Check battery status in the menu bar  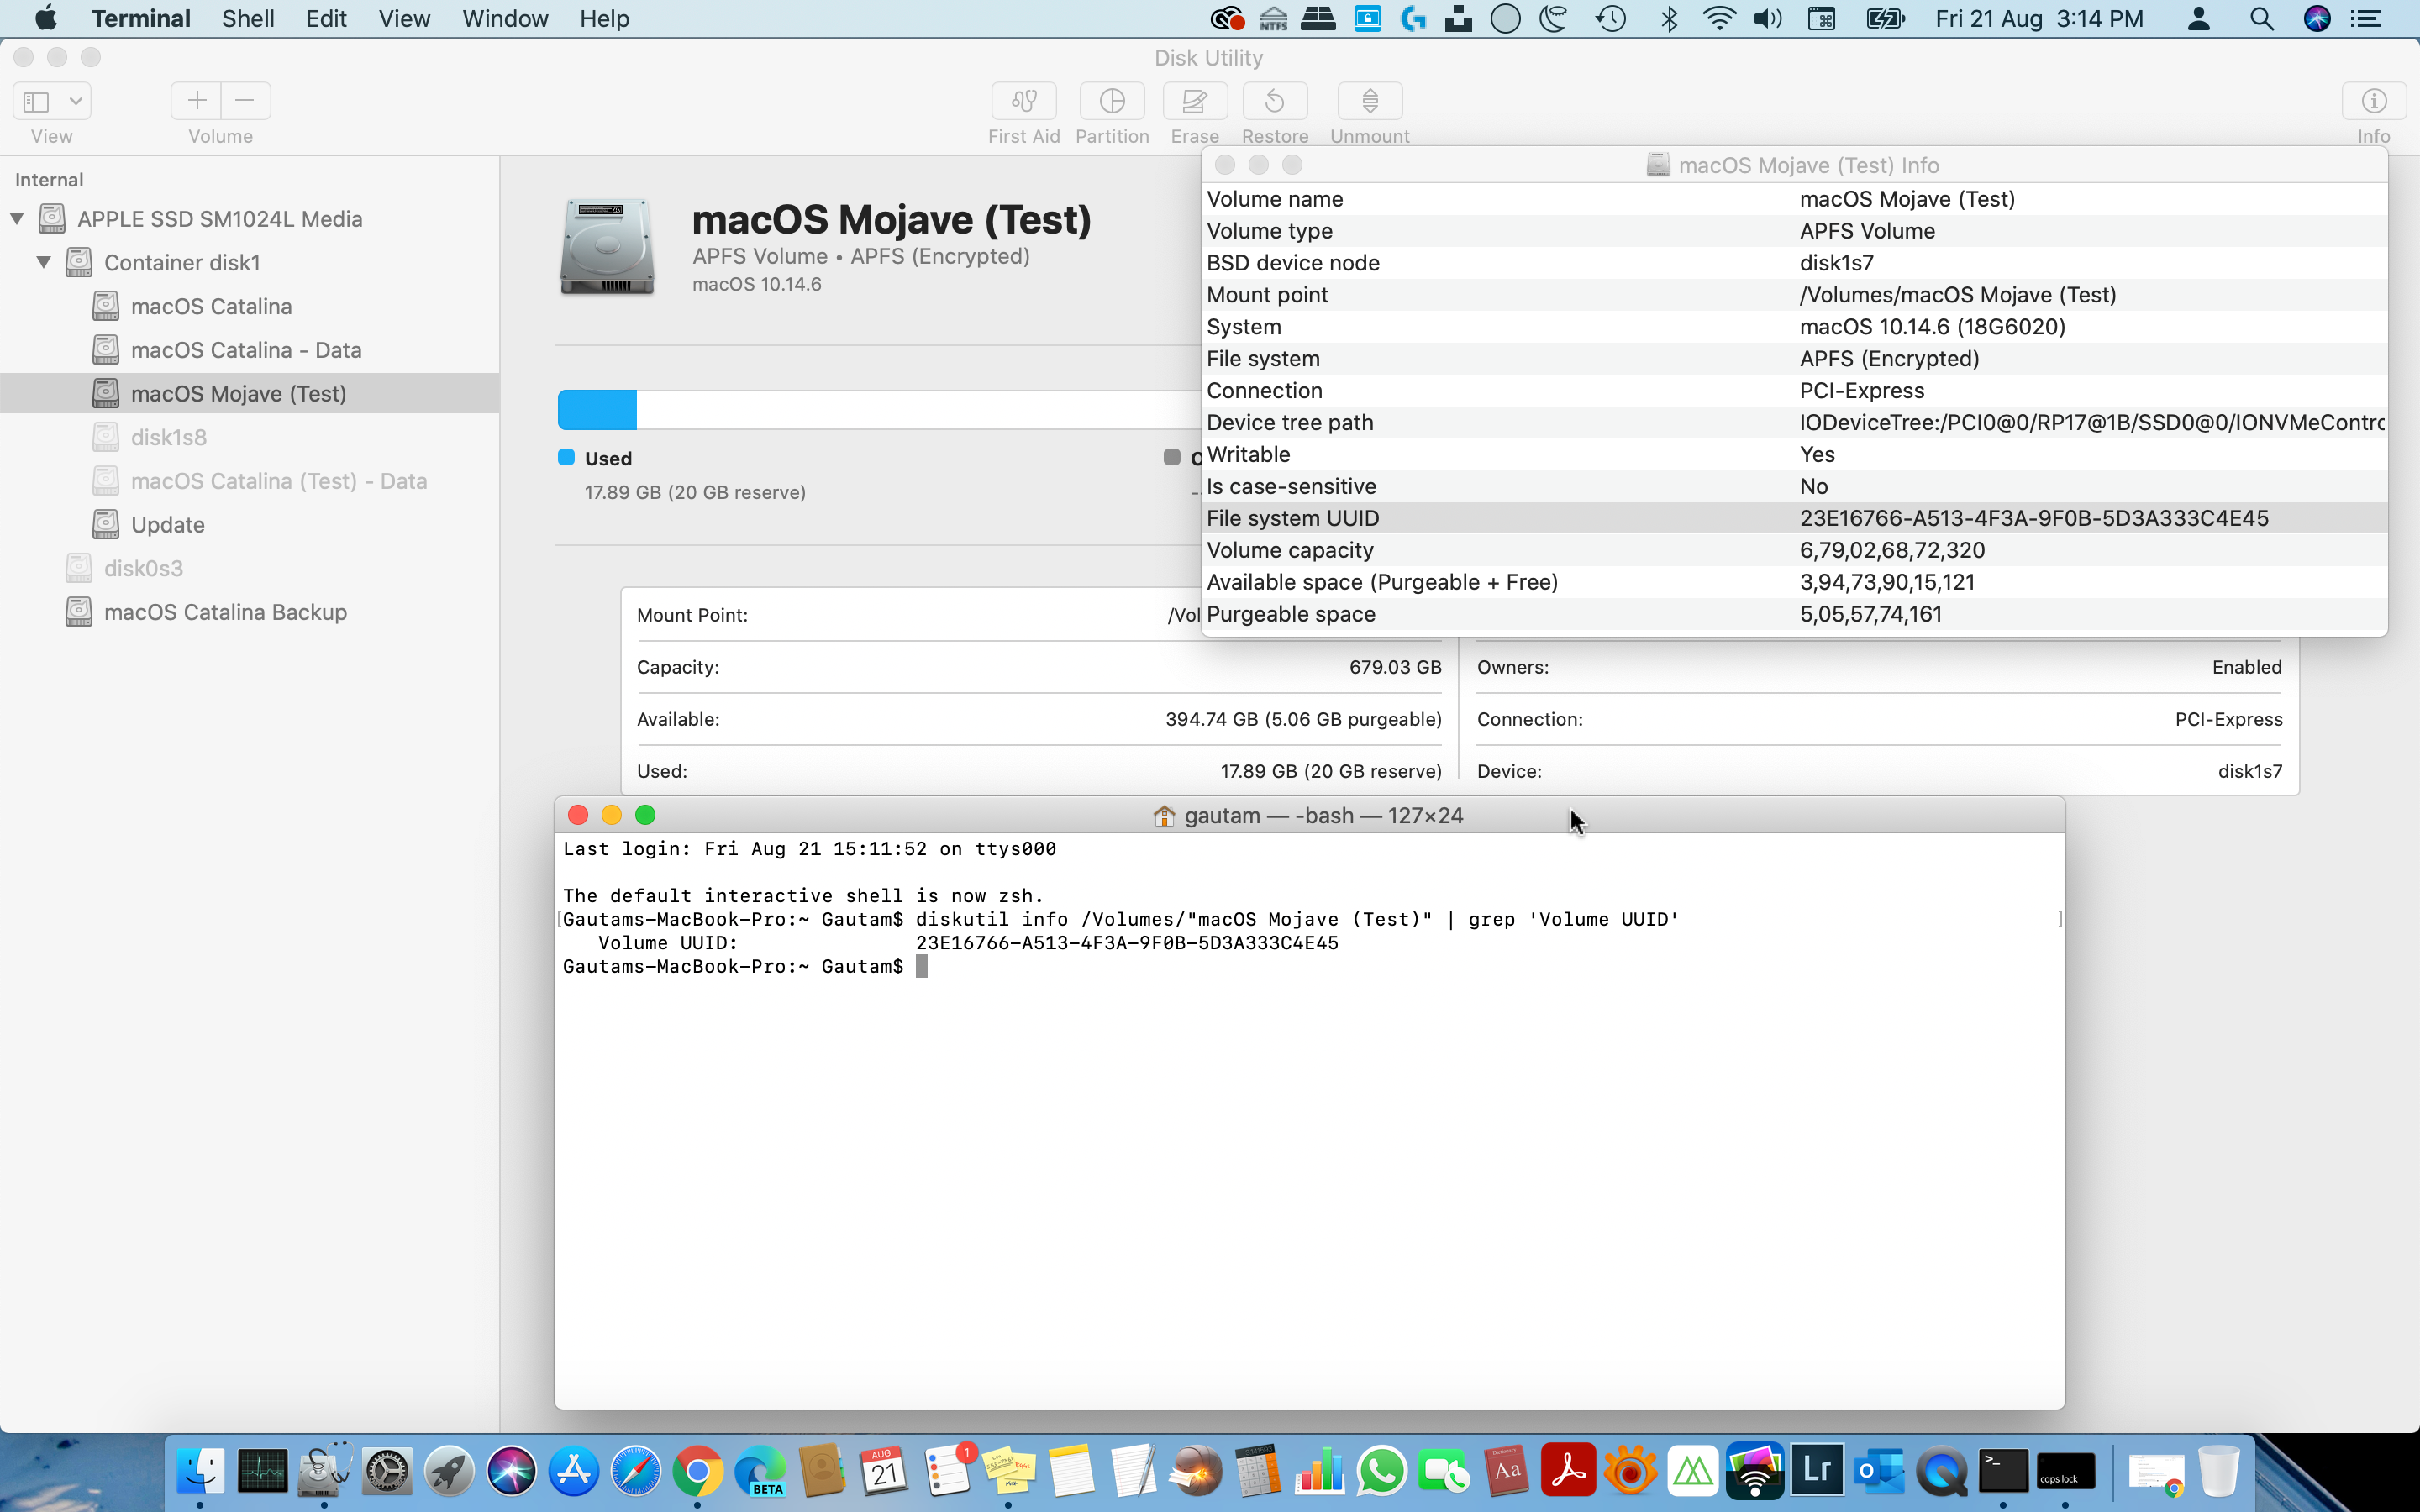tap(1884, 18)
